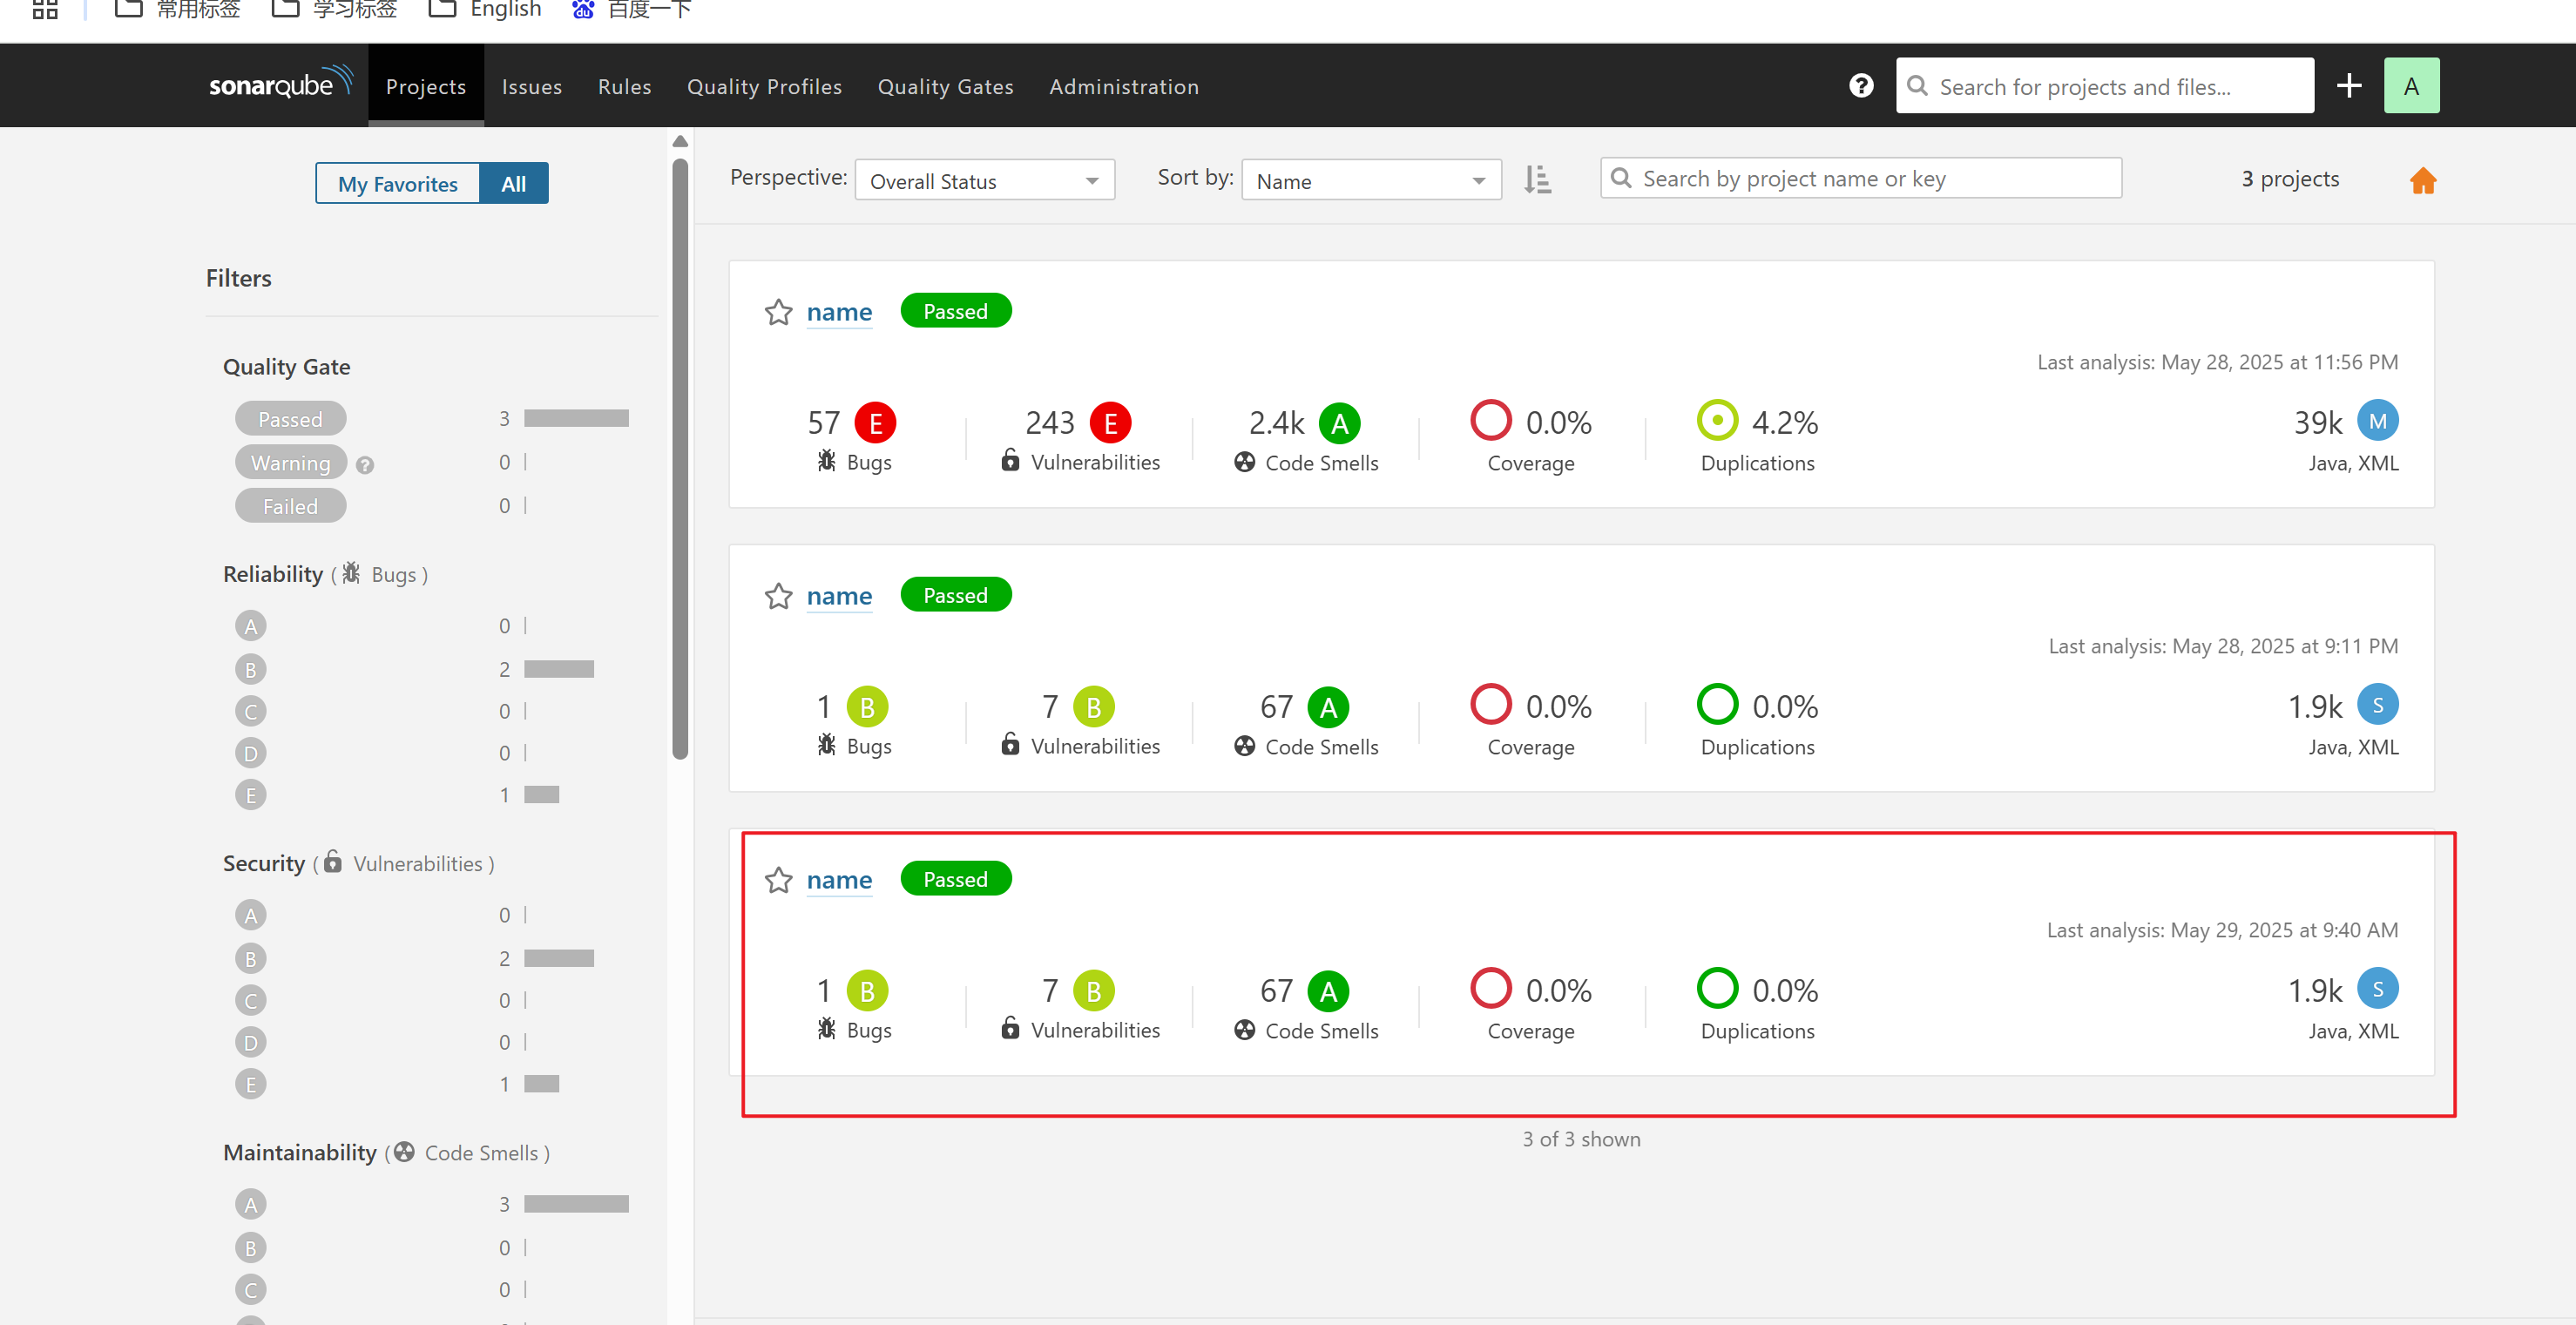Open the Sort by dropdown showing Name
This screenshot has width=2576, height=1325.
(x=1370, y=180)
